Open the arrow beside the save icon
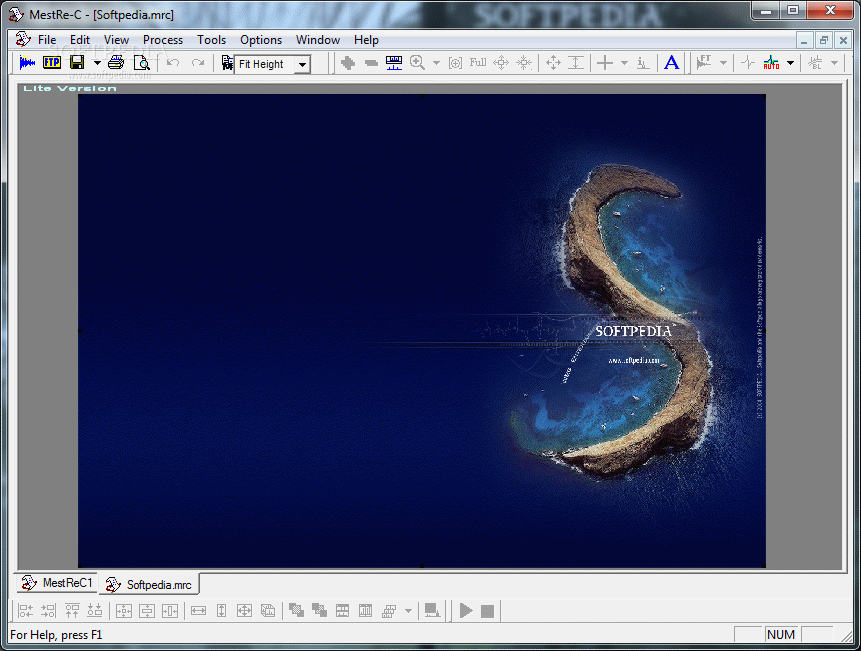The image size is (861, 651). tap(97, 63)
